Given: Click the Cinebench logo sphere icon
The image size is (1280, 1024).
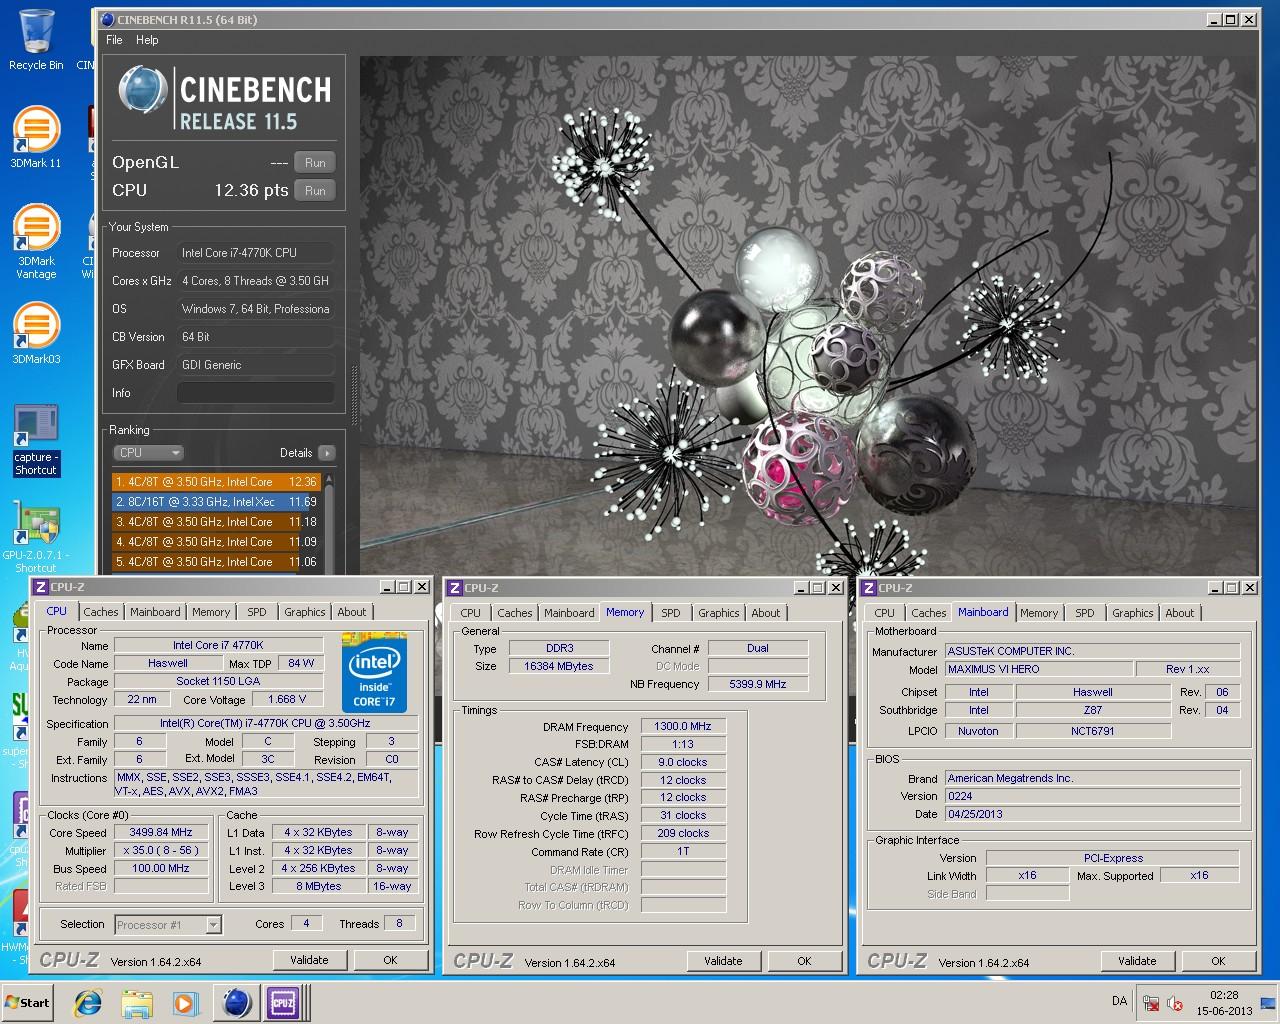Looking at the screenshot, I should [143, 90].
